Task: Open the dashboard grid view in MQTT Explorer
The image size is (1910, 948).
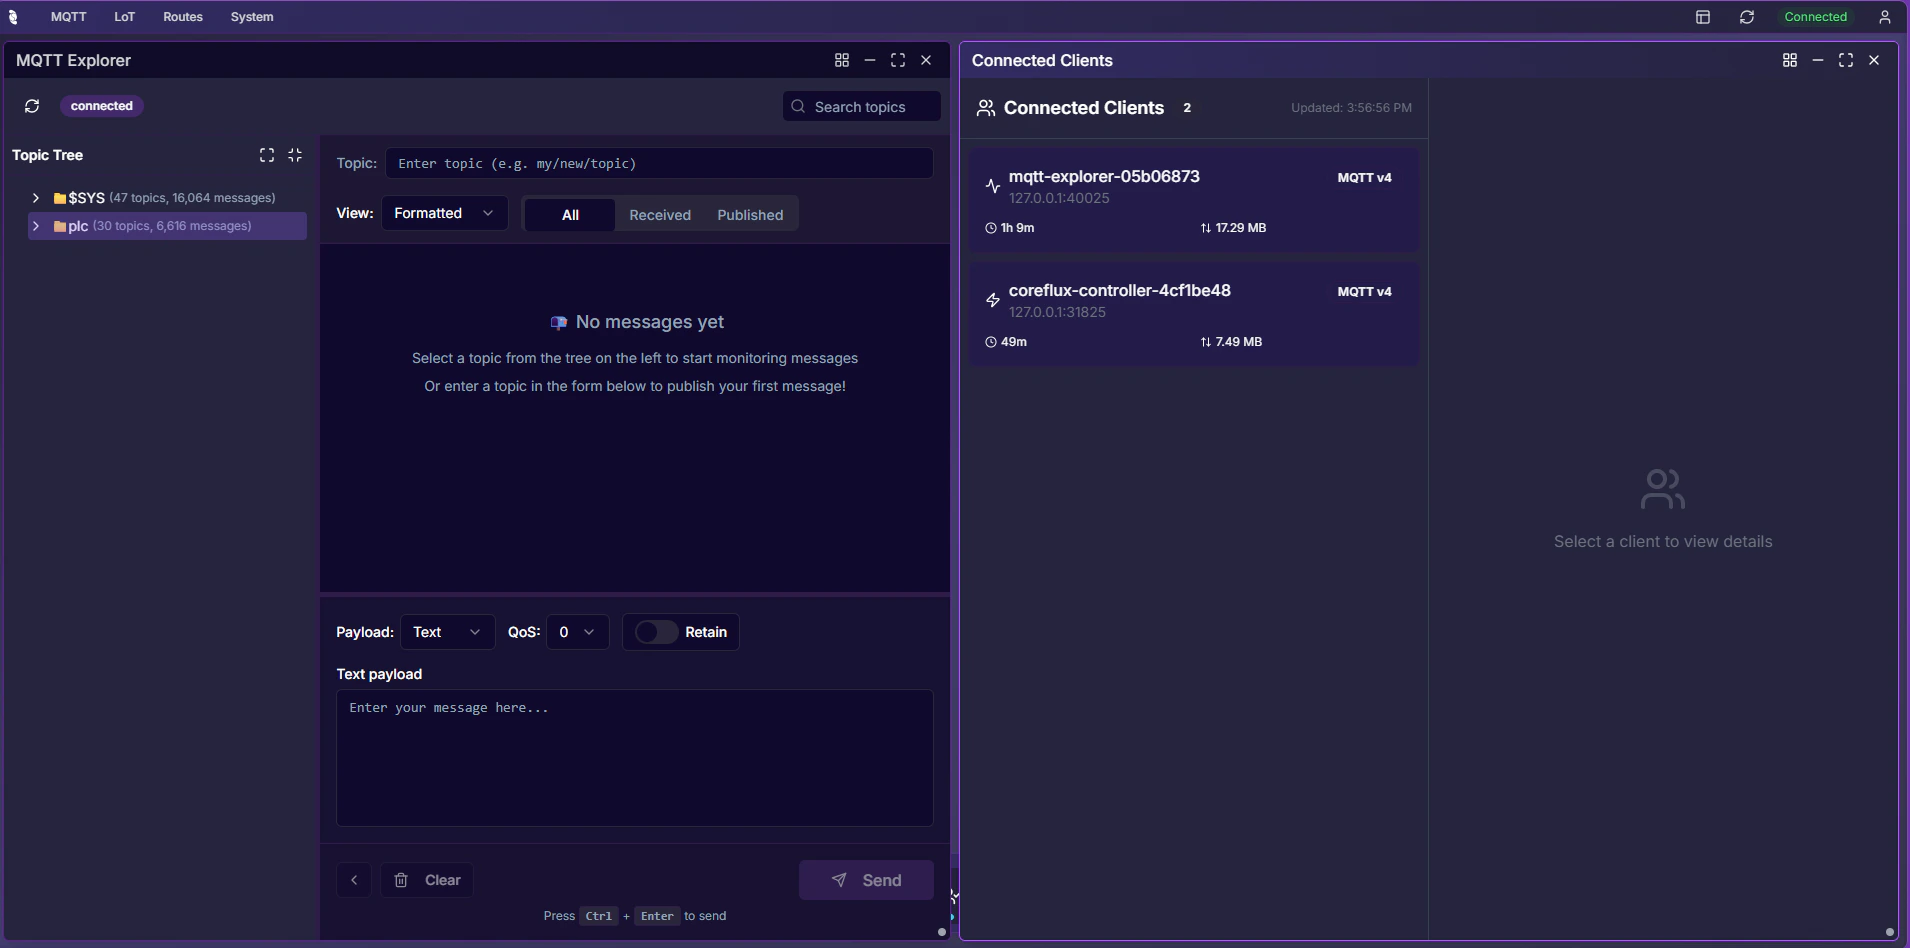Action: (842, 60)
